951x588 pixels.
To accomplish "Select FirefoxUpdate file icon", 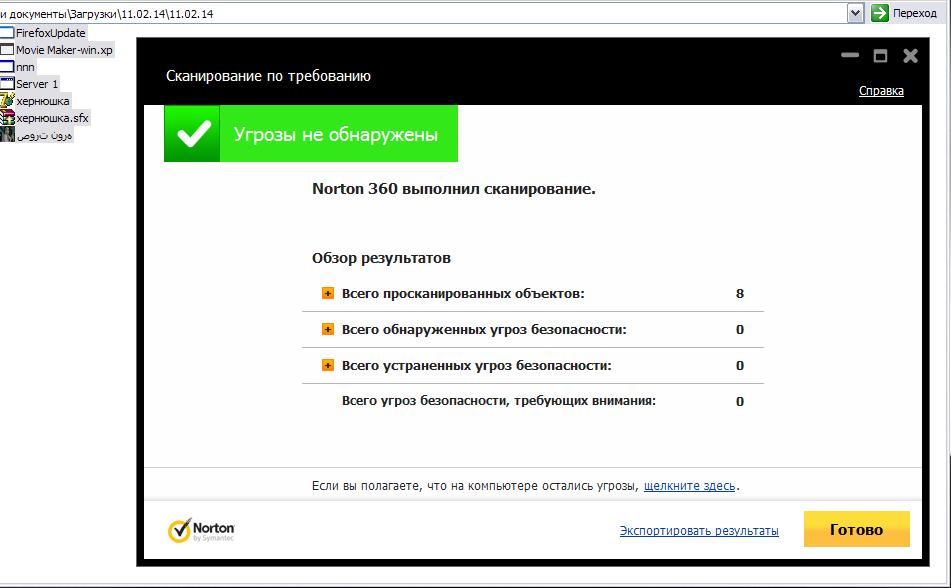I will (7, 33).
